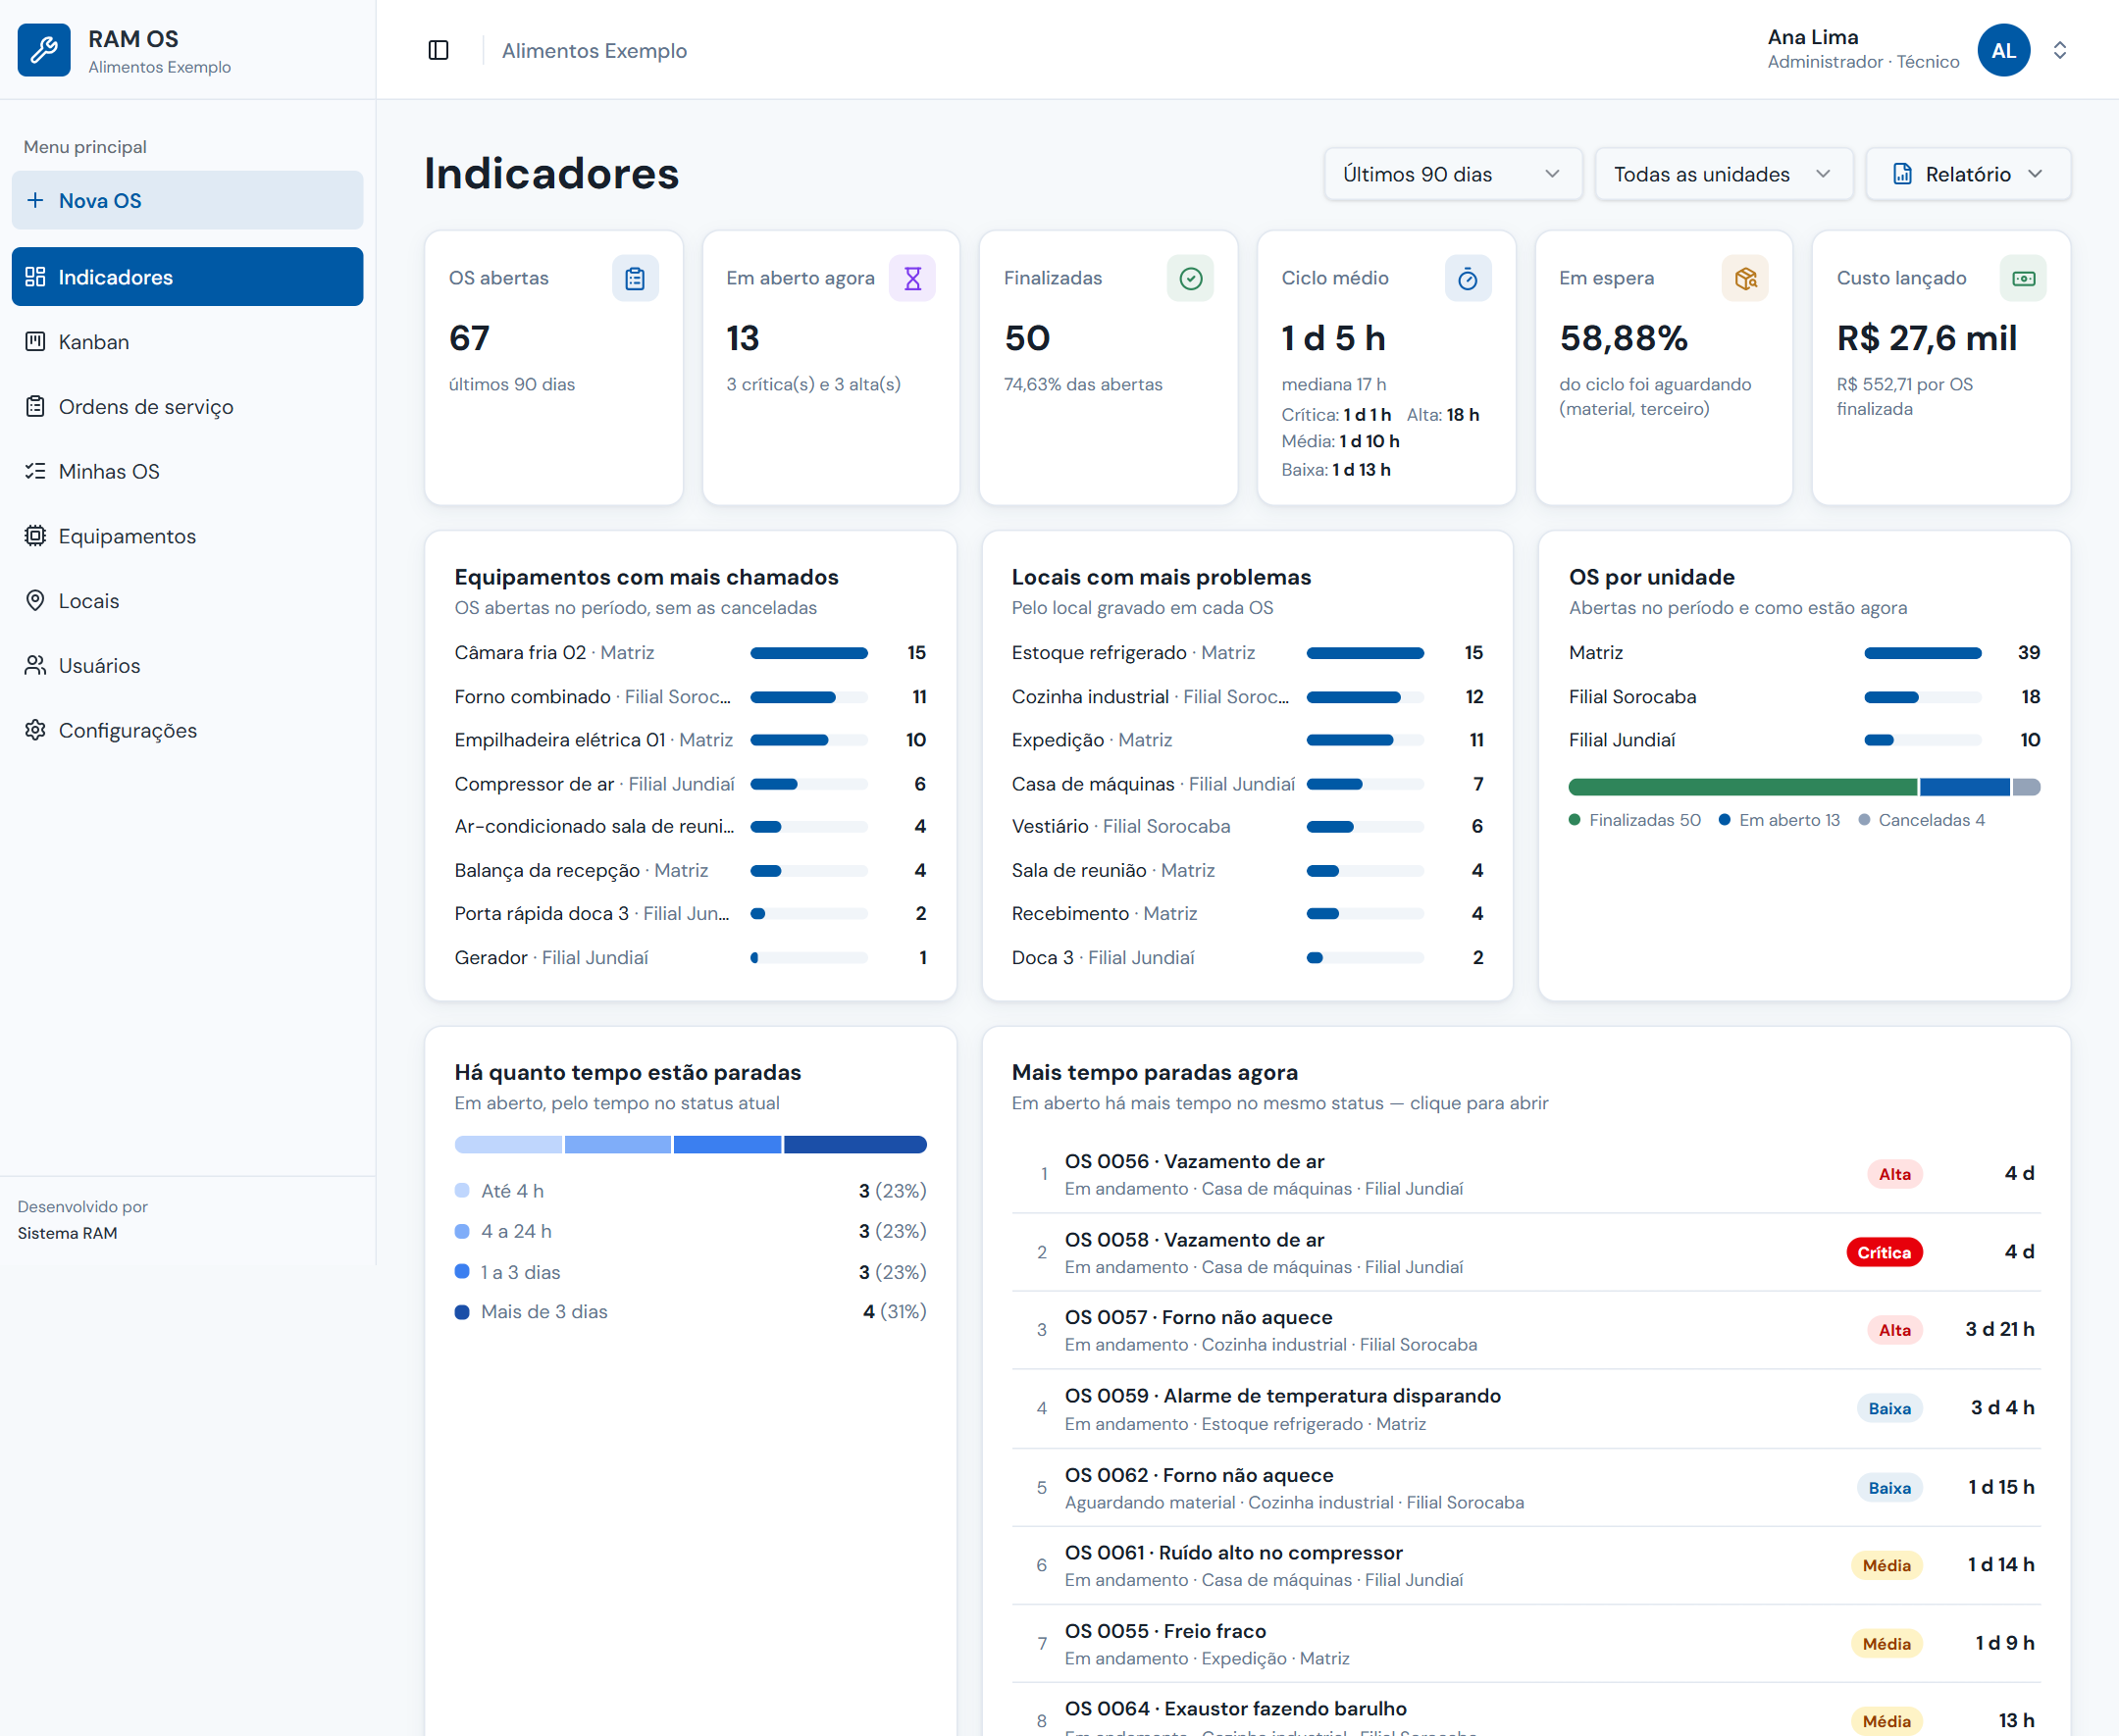This screenshot has width=2119, height=1736.
Task: Click the green Finalizadas segment of status bar
Action: click(x=1742, y=787)
